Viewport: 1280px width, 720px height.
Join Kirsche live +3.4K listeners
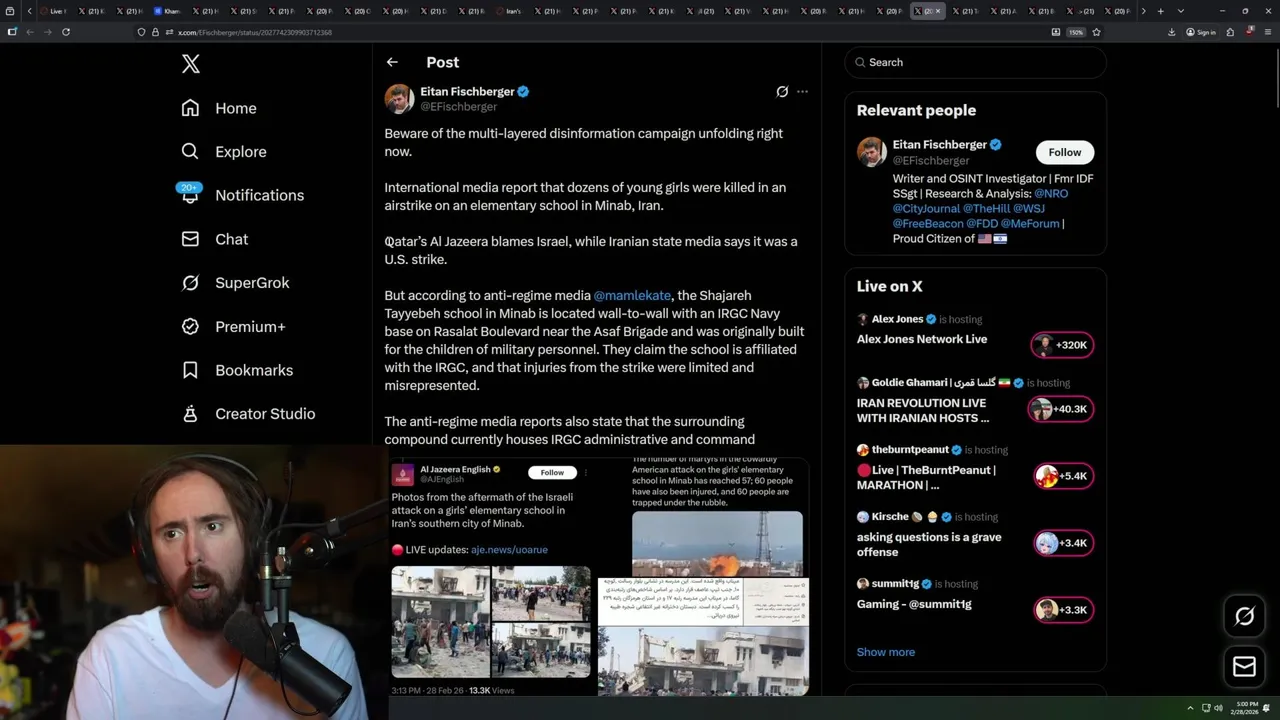(x=1064, y=543)
